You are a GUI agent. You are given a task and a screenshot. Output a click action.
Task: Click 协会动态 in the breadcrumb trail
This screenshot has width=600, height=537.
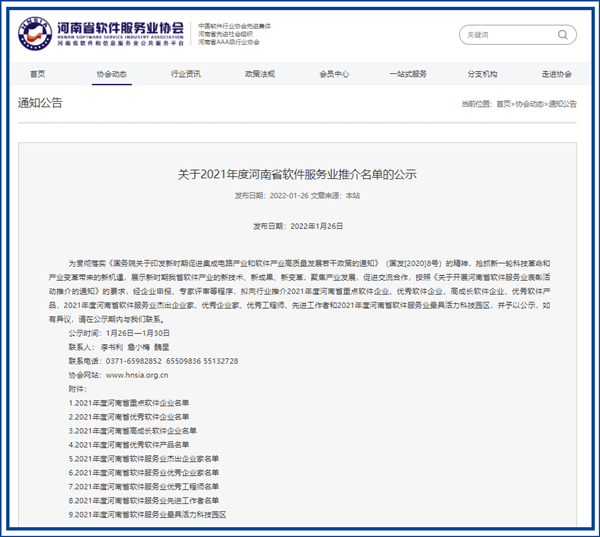(530, 104)
